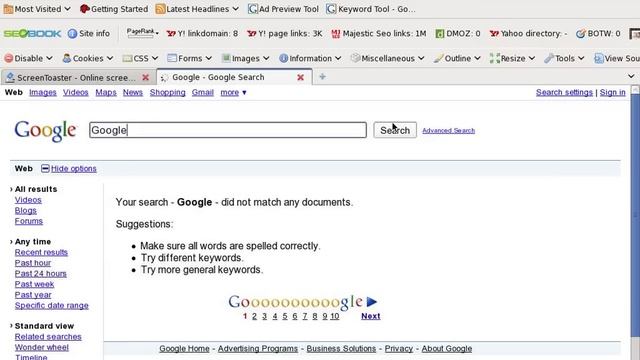Open the Outline menu
Image resolution: width=640 pixels, height=360 pixels.
point(457,58)
